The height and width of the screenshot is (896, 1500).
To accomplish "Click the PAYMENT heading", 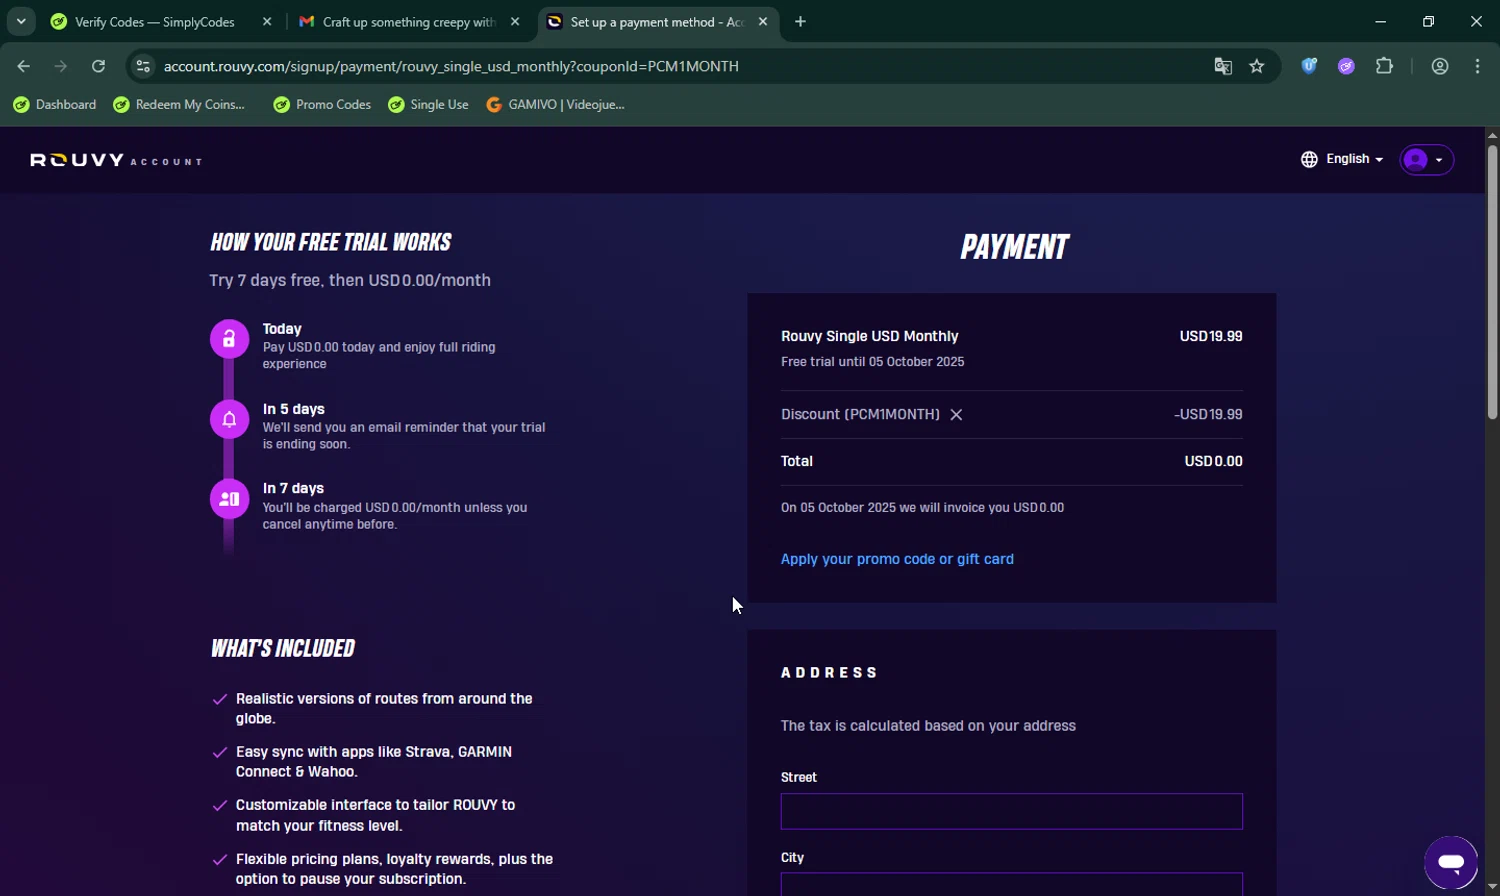I will [x=1014, y=247].
